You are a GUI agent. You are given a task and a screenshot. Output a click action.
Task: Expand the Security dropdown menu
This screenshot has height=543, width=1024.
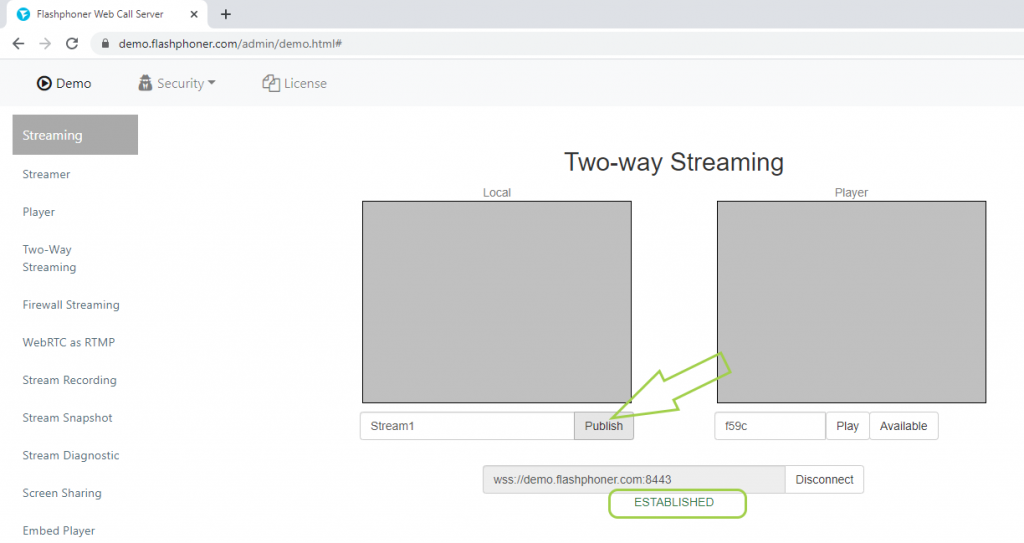177,83
